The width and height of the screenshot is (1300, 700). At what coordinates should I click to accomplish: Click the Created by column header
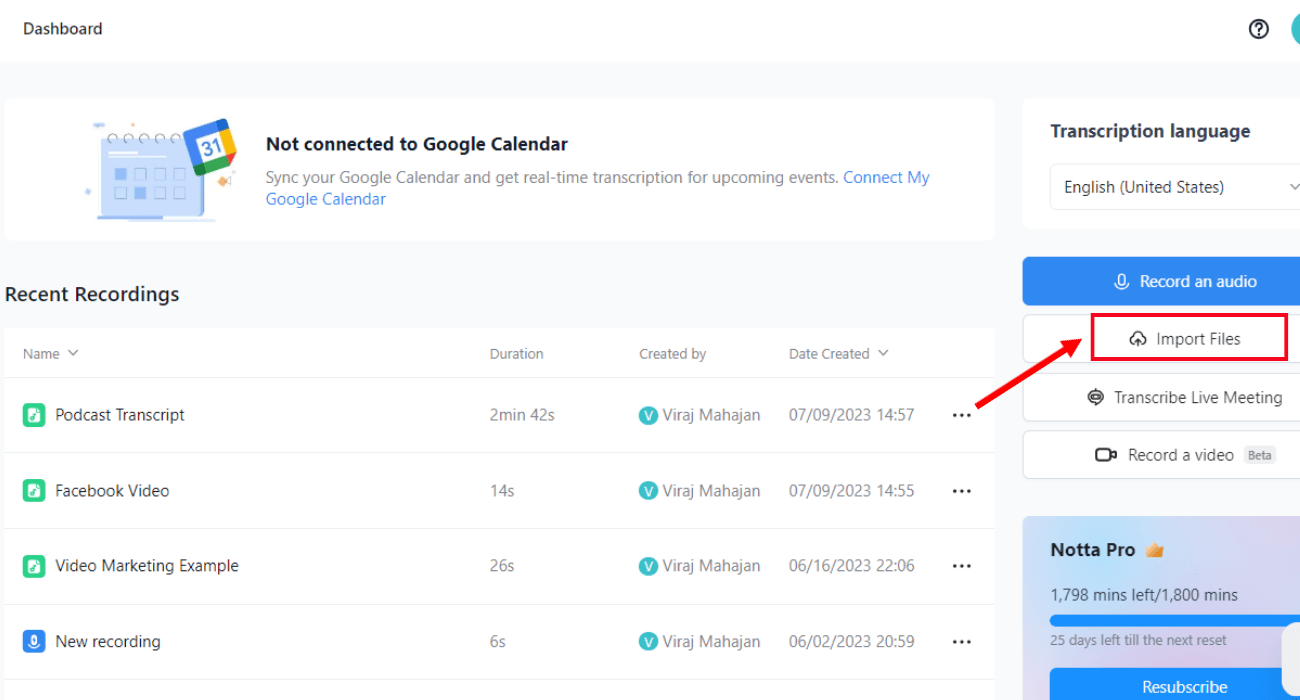[673, 354]
